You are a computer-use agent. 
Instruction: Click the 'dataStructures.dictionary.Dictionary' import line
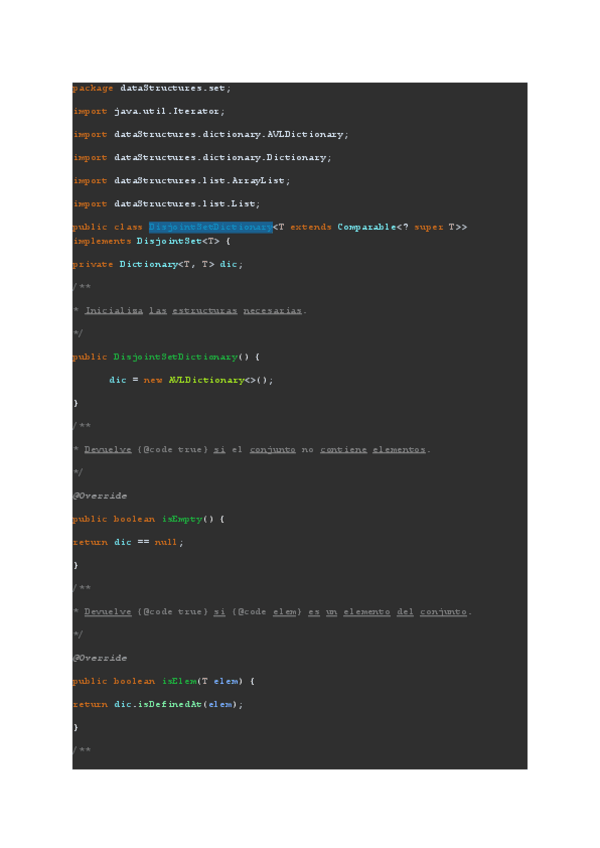(x=202, y=157)
